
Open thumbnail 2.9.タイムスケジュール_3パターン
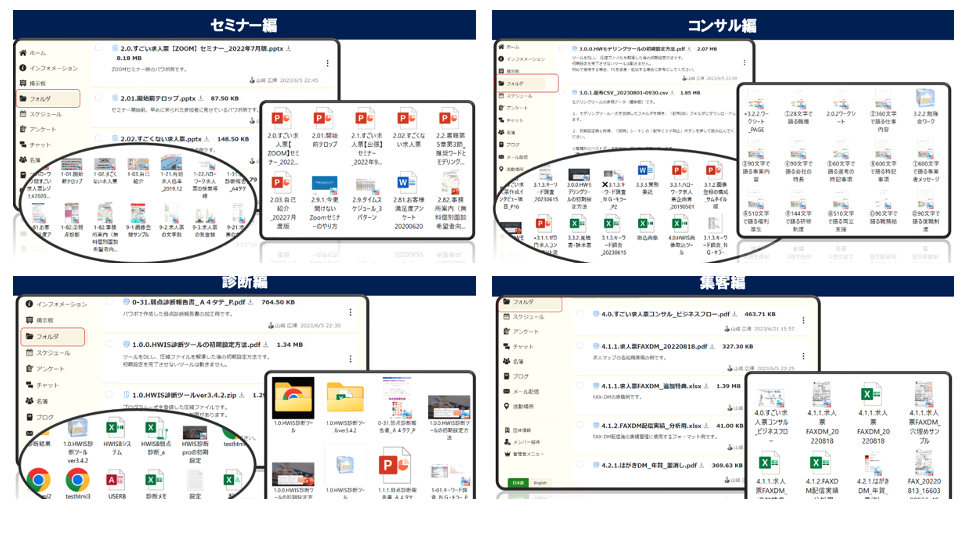(x=366, y=184)
